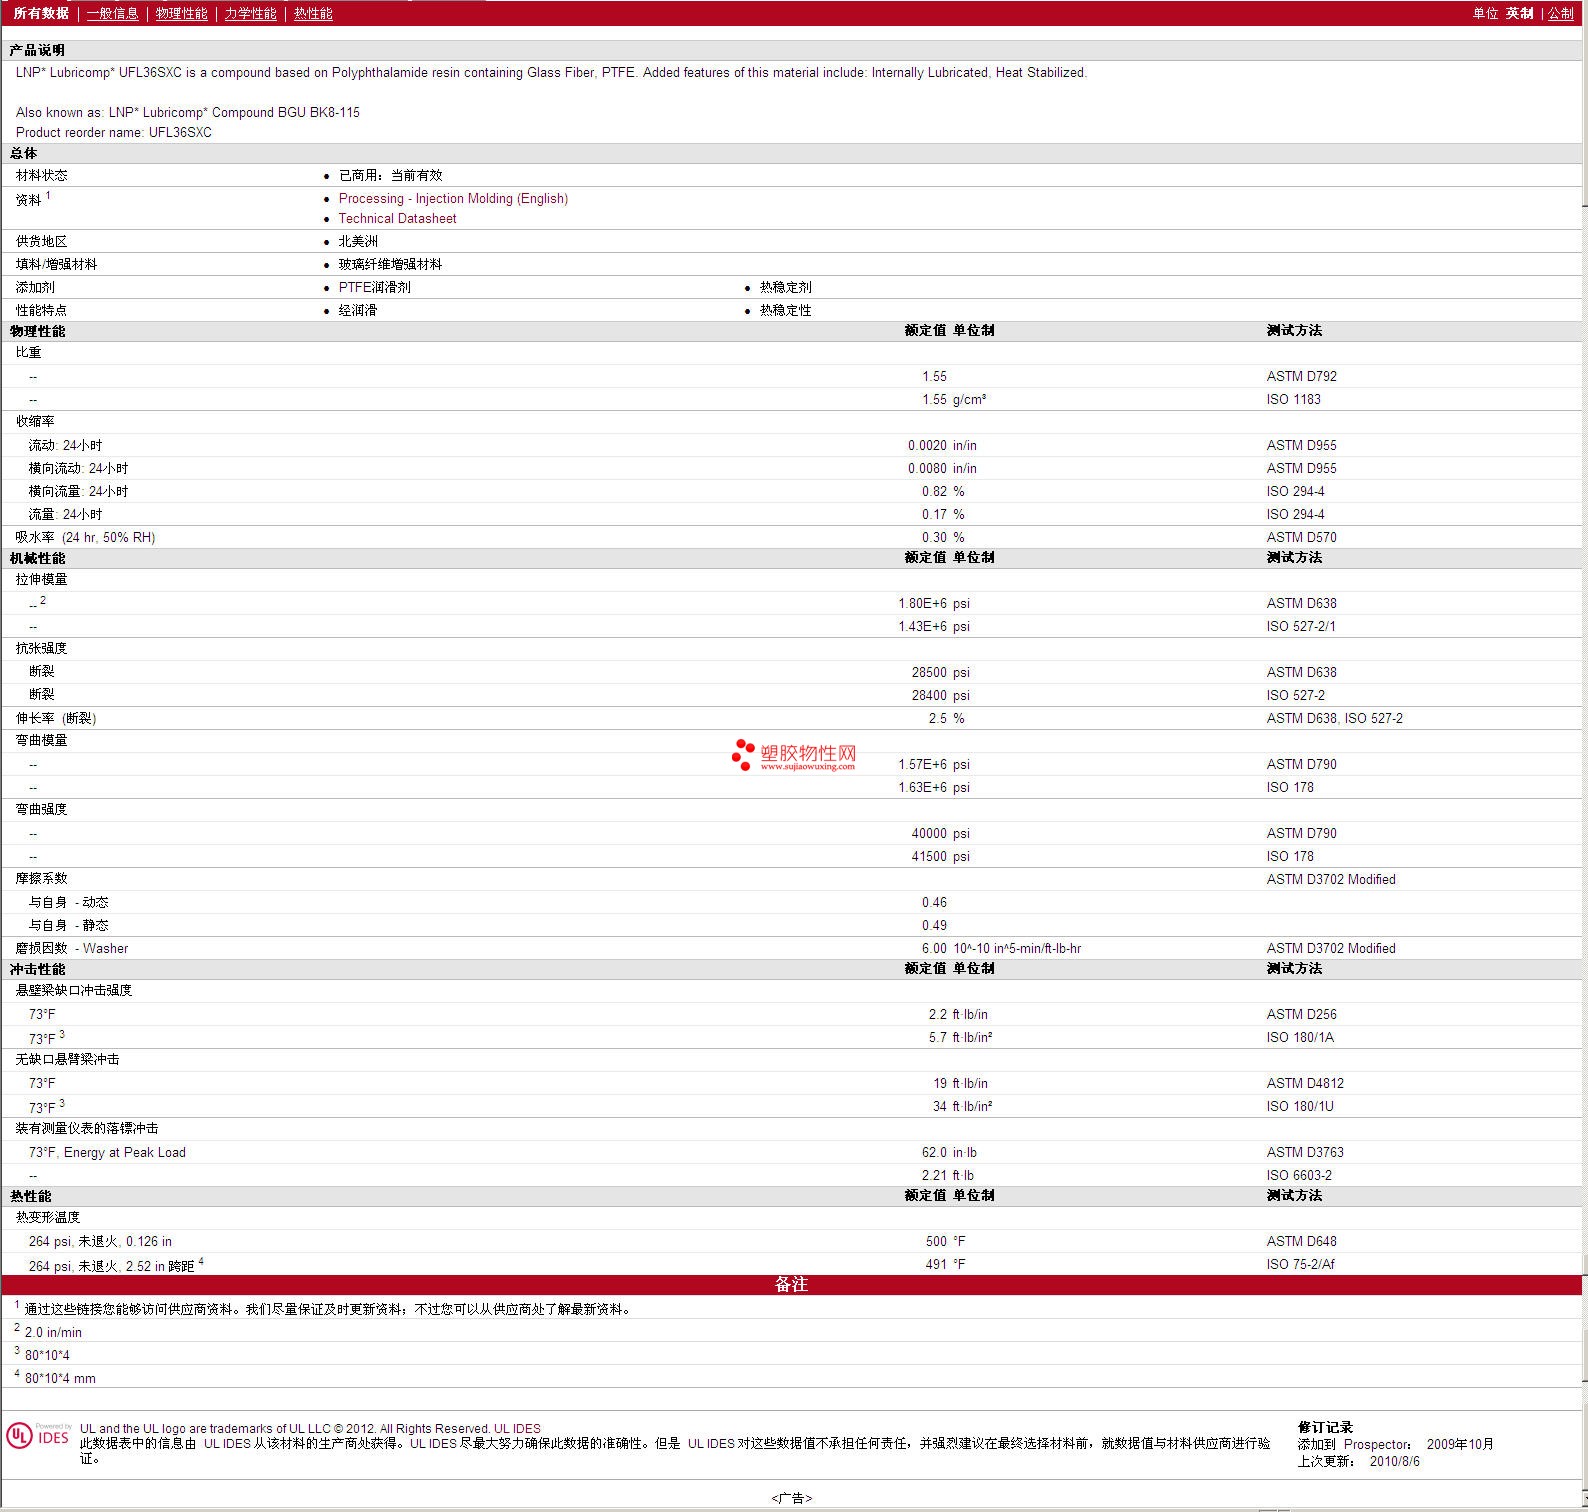This screenshot has width=1588, height=1512.
Task: Click friction coefficient '0.46'
Action: (934, 902)
